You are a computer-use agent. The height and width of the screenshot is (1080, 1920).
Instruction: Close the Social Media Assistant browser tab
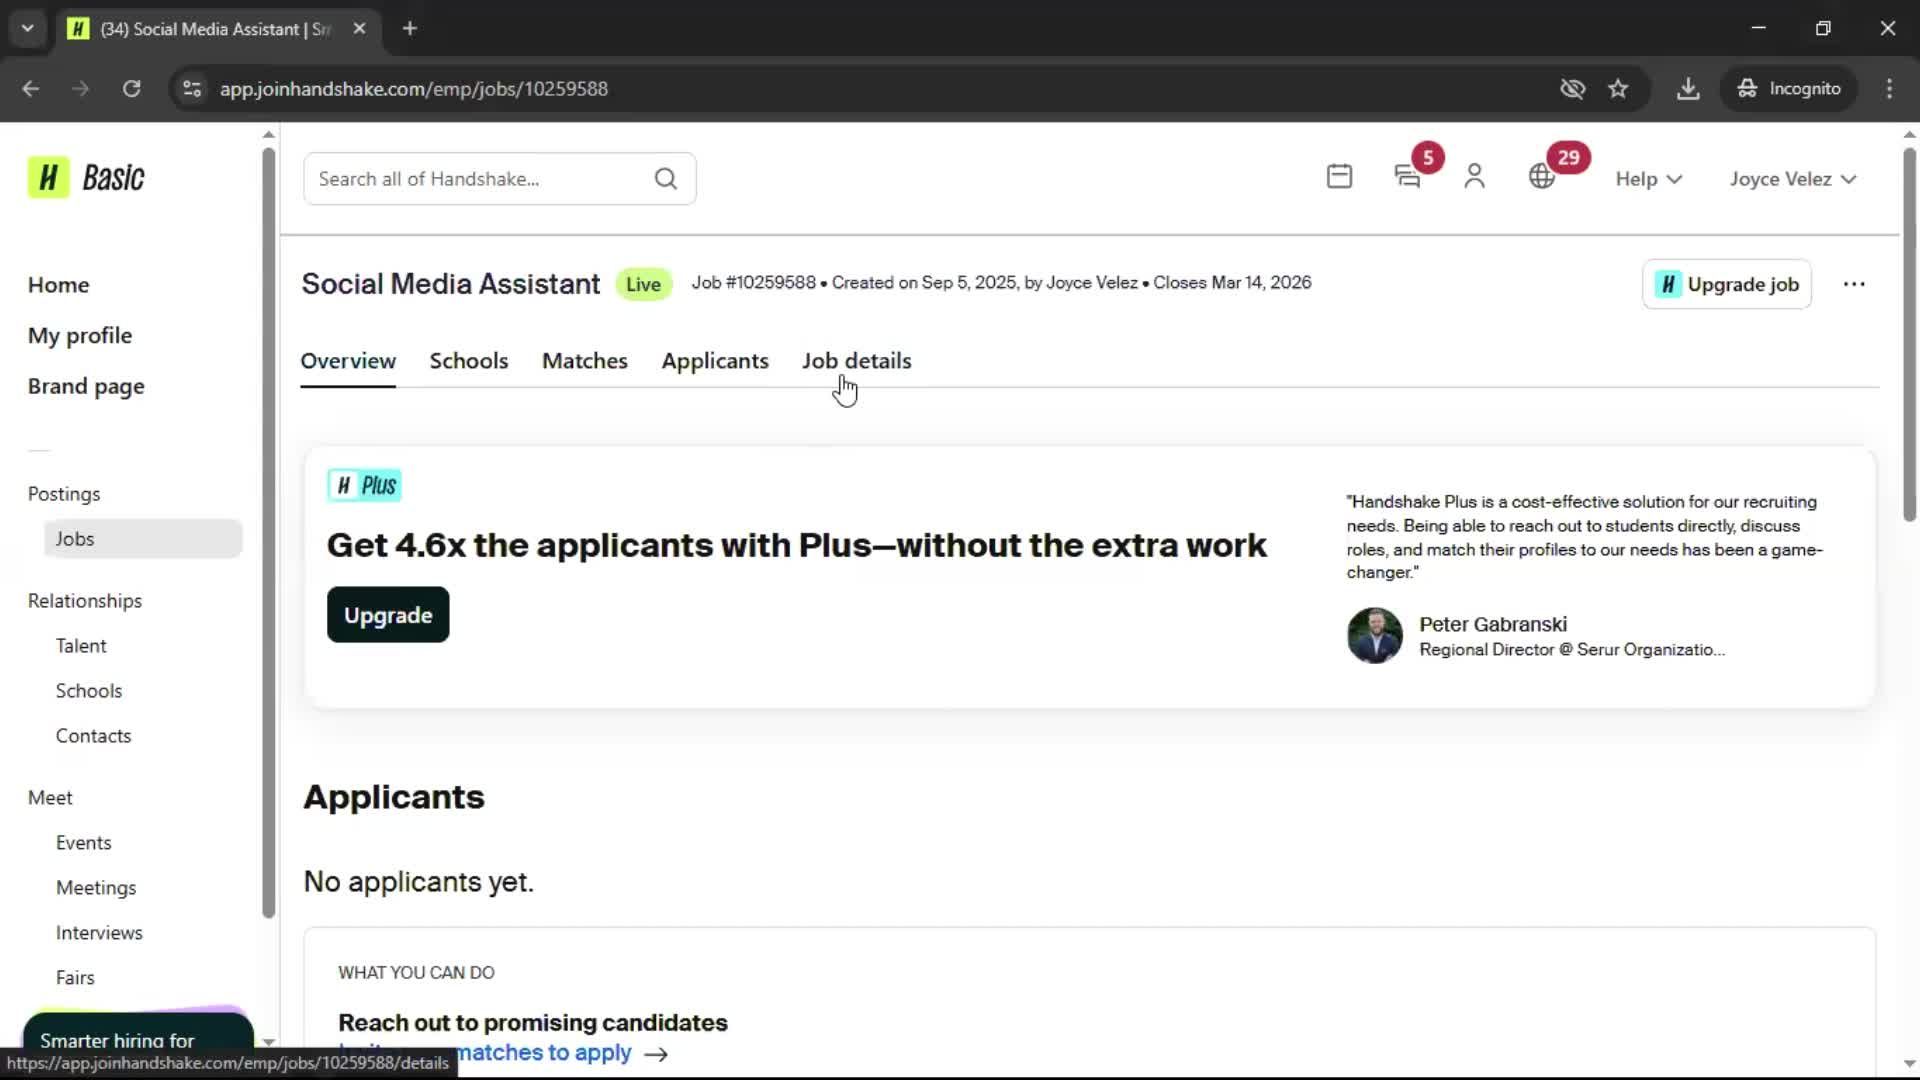[x=360, y=28]
